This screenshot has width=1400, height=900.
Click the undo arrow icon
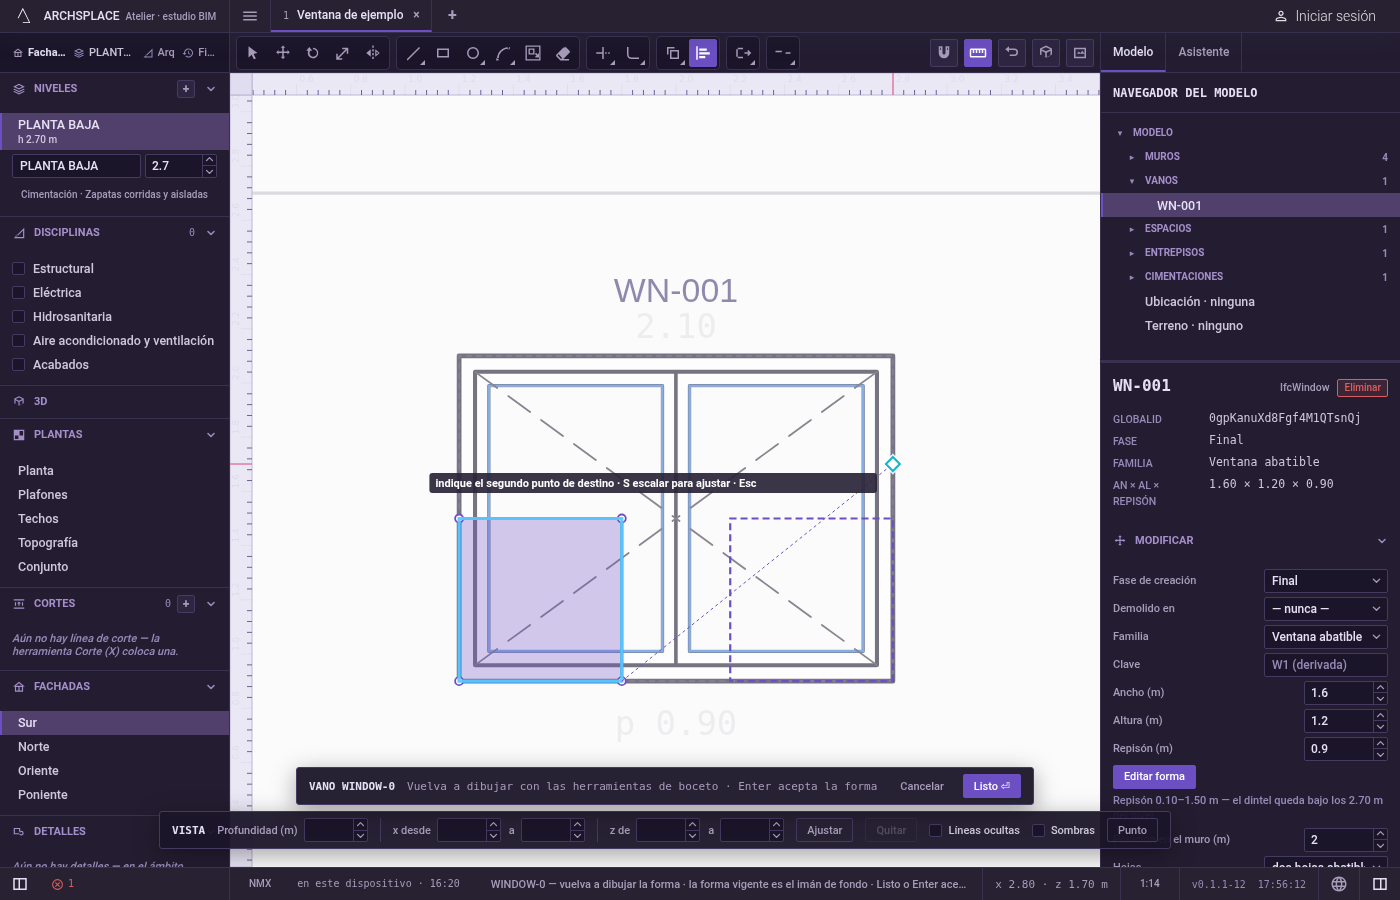point(1012,53)
